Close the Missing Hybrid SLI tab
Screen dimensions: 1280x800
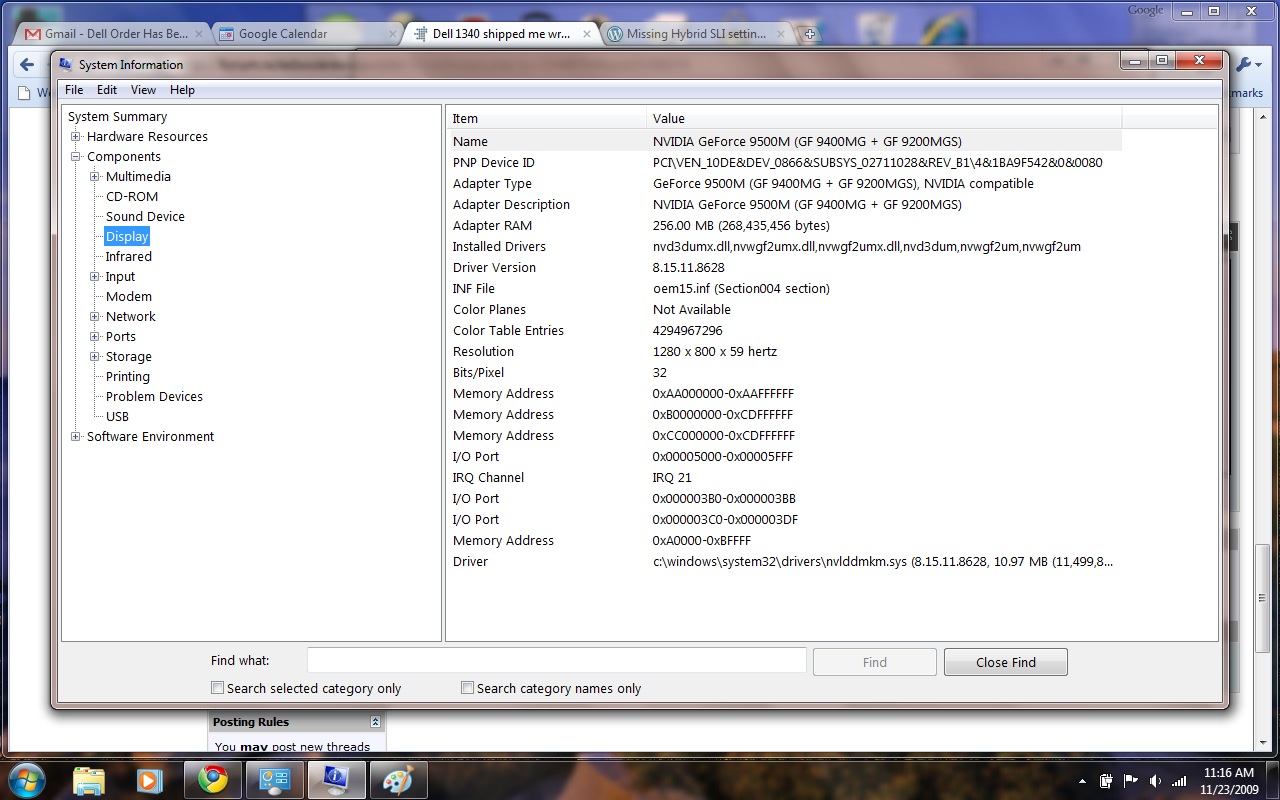pos(780,34)
